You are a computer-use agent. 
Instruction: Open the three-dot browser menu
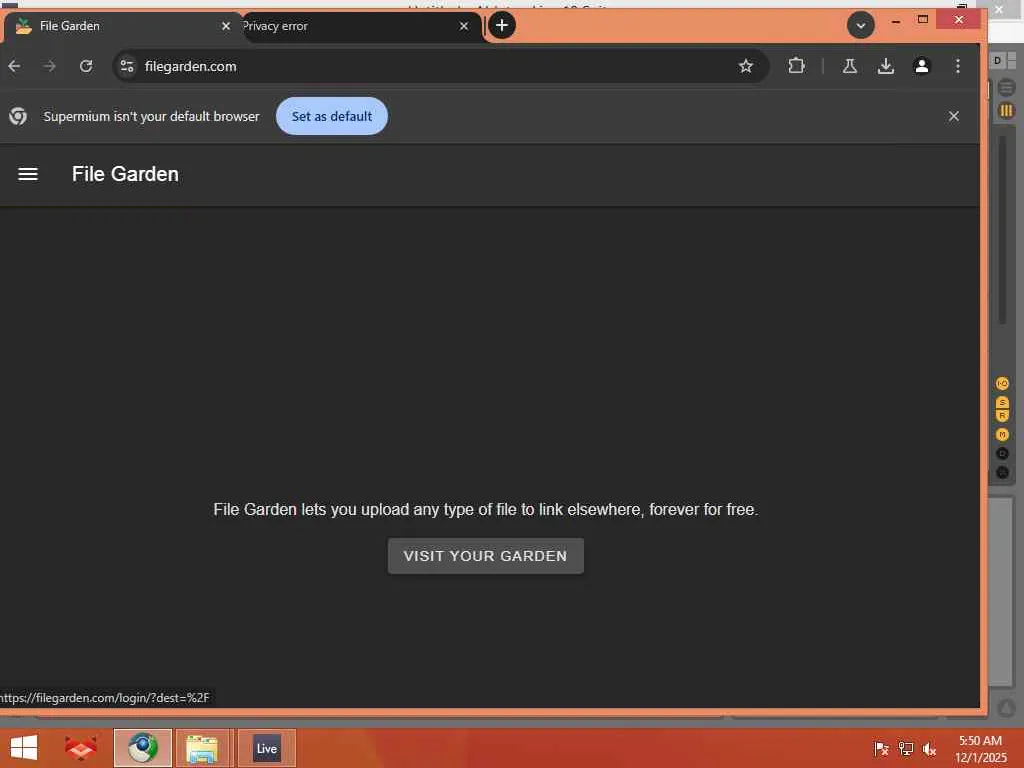pyautogui.click(x=957, y=66)
